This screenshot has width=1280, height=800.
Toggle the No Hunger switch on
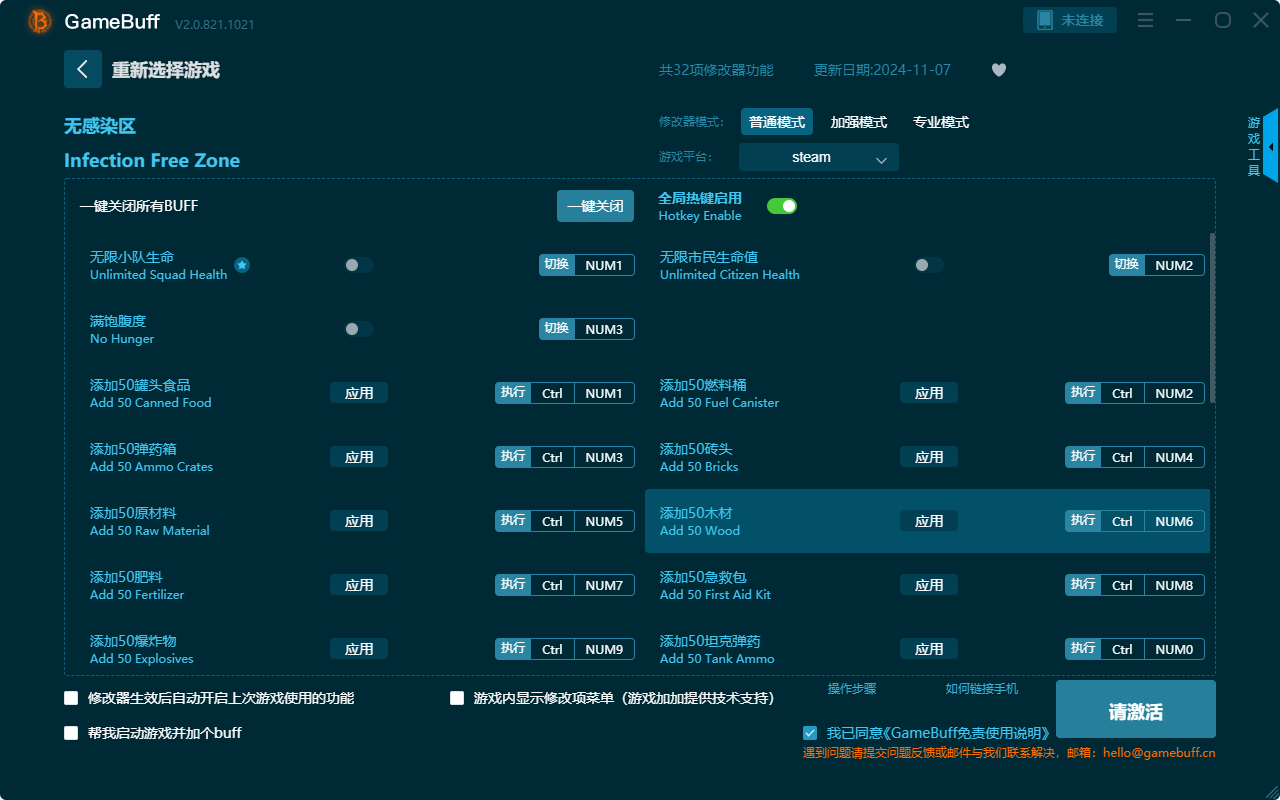click(x=358, y=328)
